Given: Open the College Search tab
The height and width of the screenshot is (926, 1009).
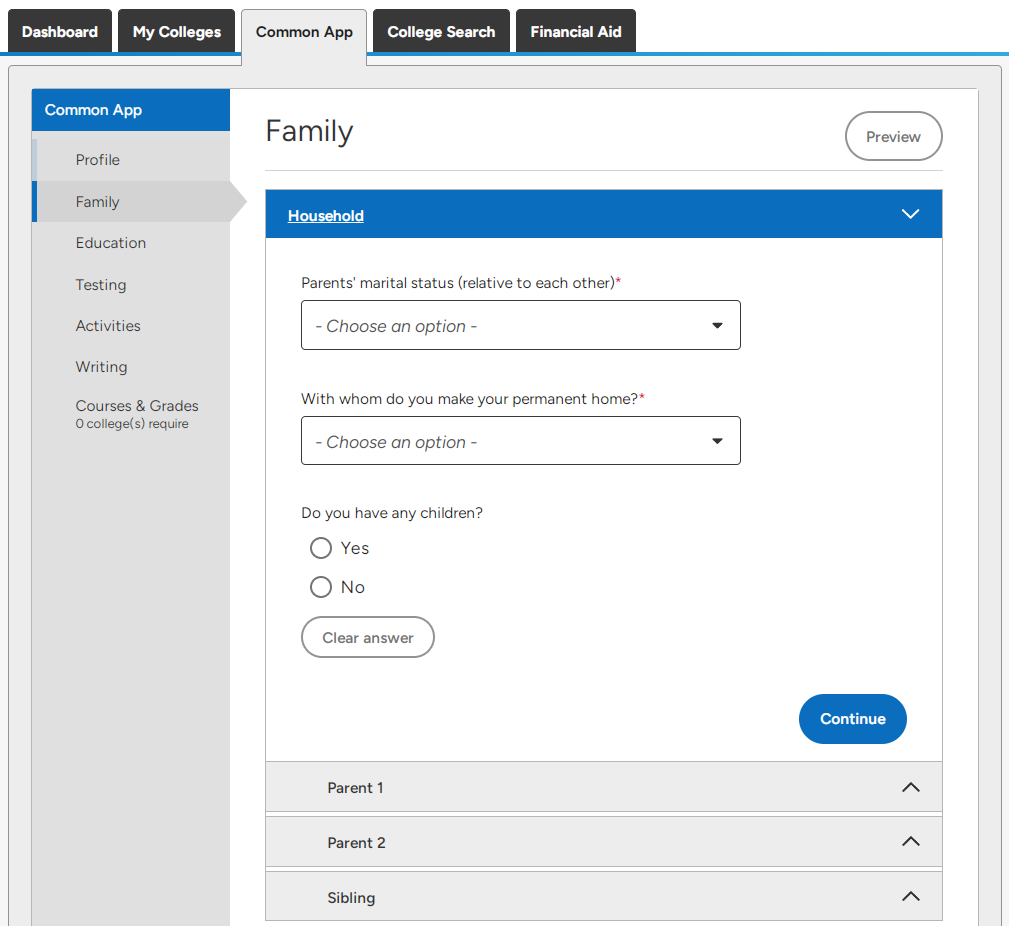Looking at the screenshot, I should (x=441, y=32).
